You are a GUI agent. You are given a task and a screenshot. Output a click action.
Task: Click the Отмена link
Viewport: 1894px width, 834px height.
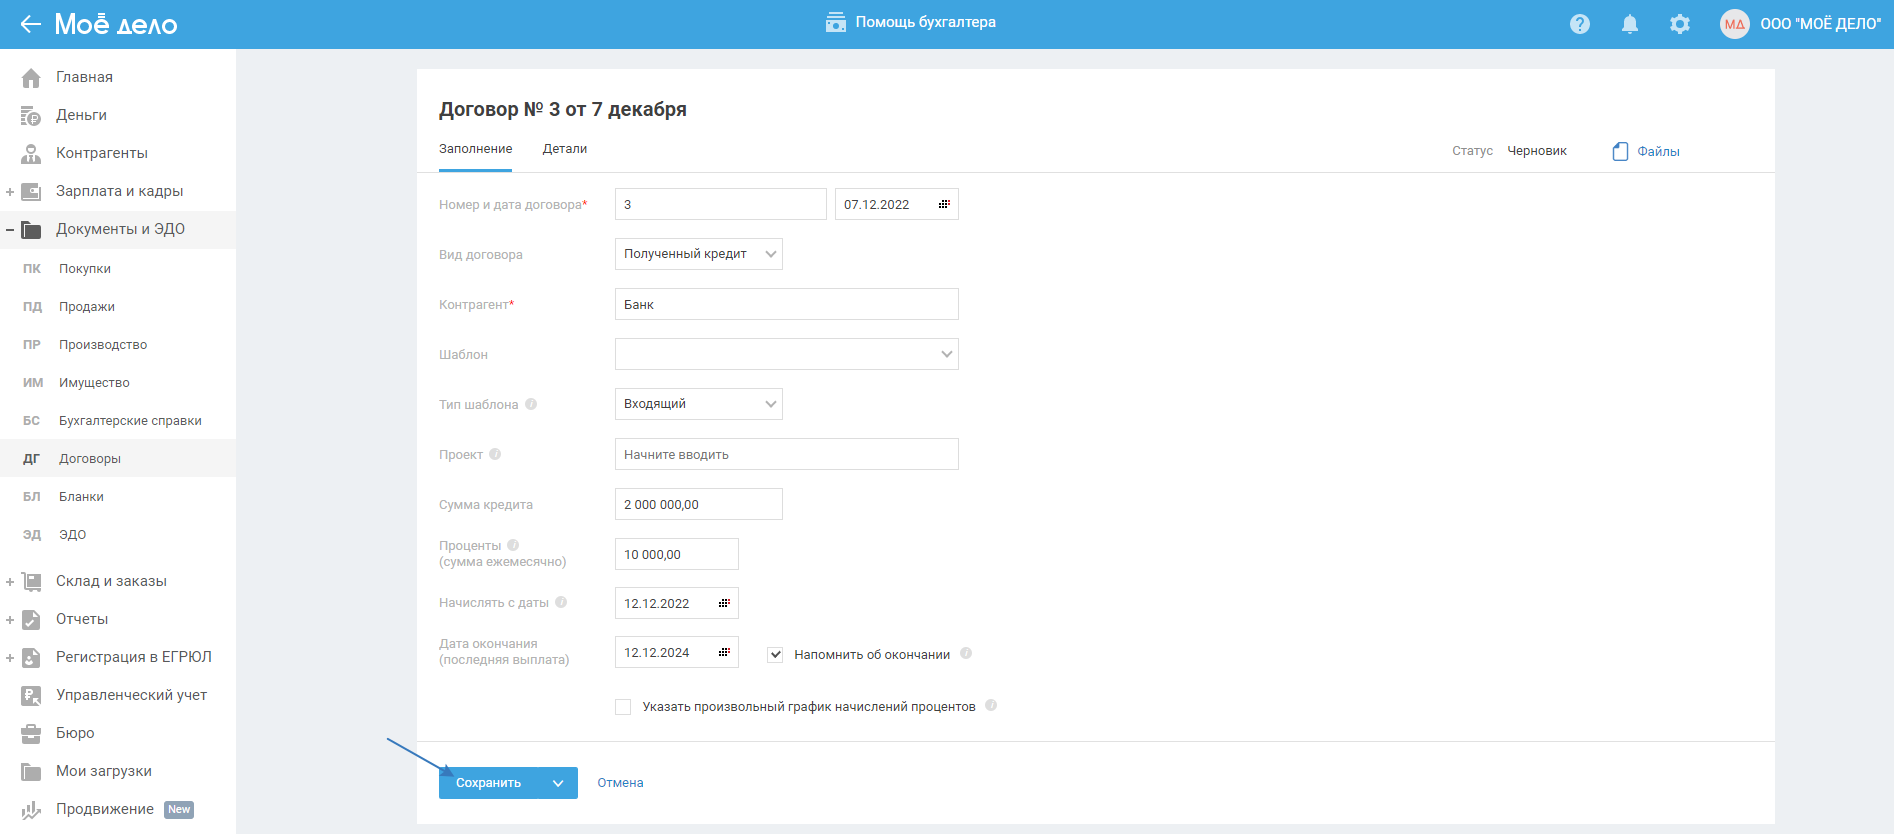tap(620, 783)
